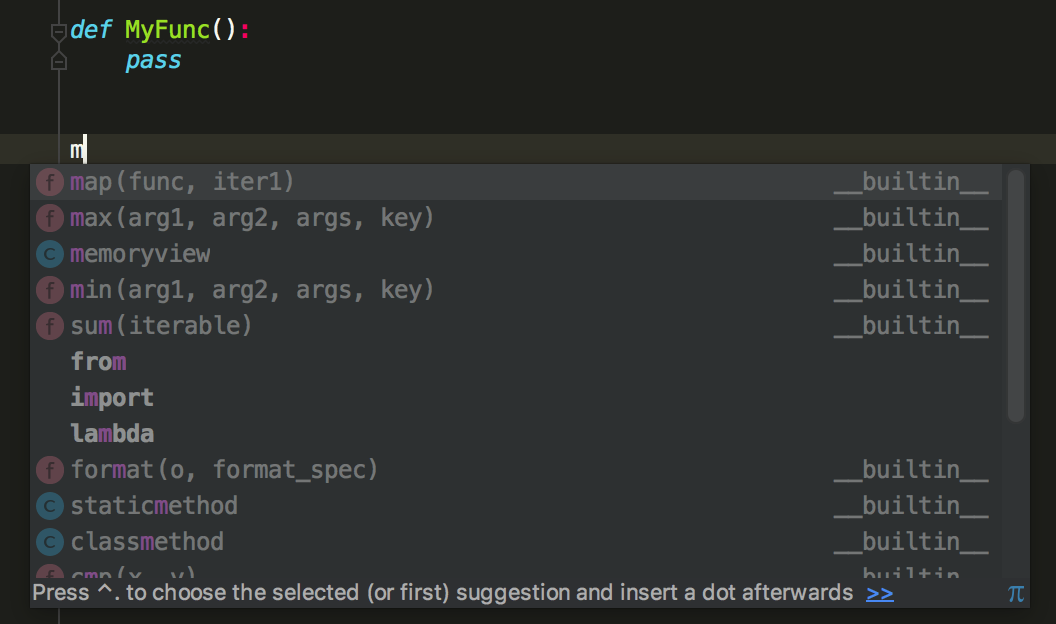1056x624 pixels.
Task: Click the class icon beside memoryview
Action: click(49, 254)
